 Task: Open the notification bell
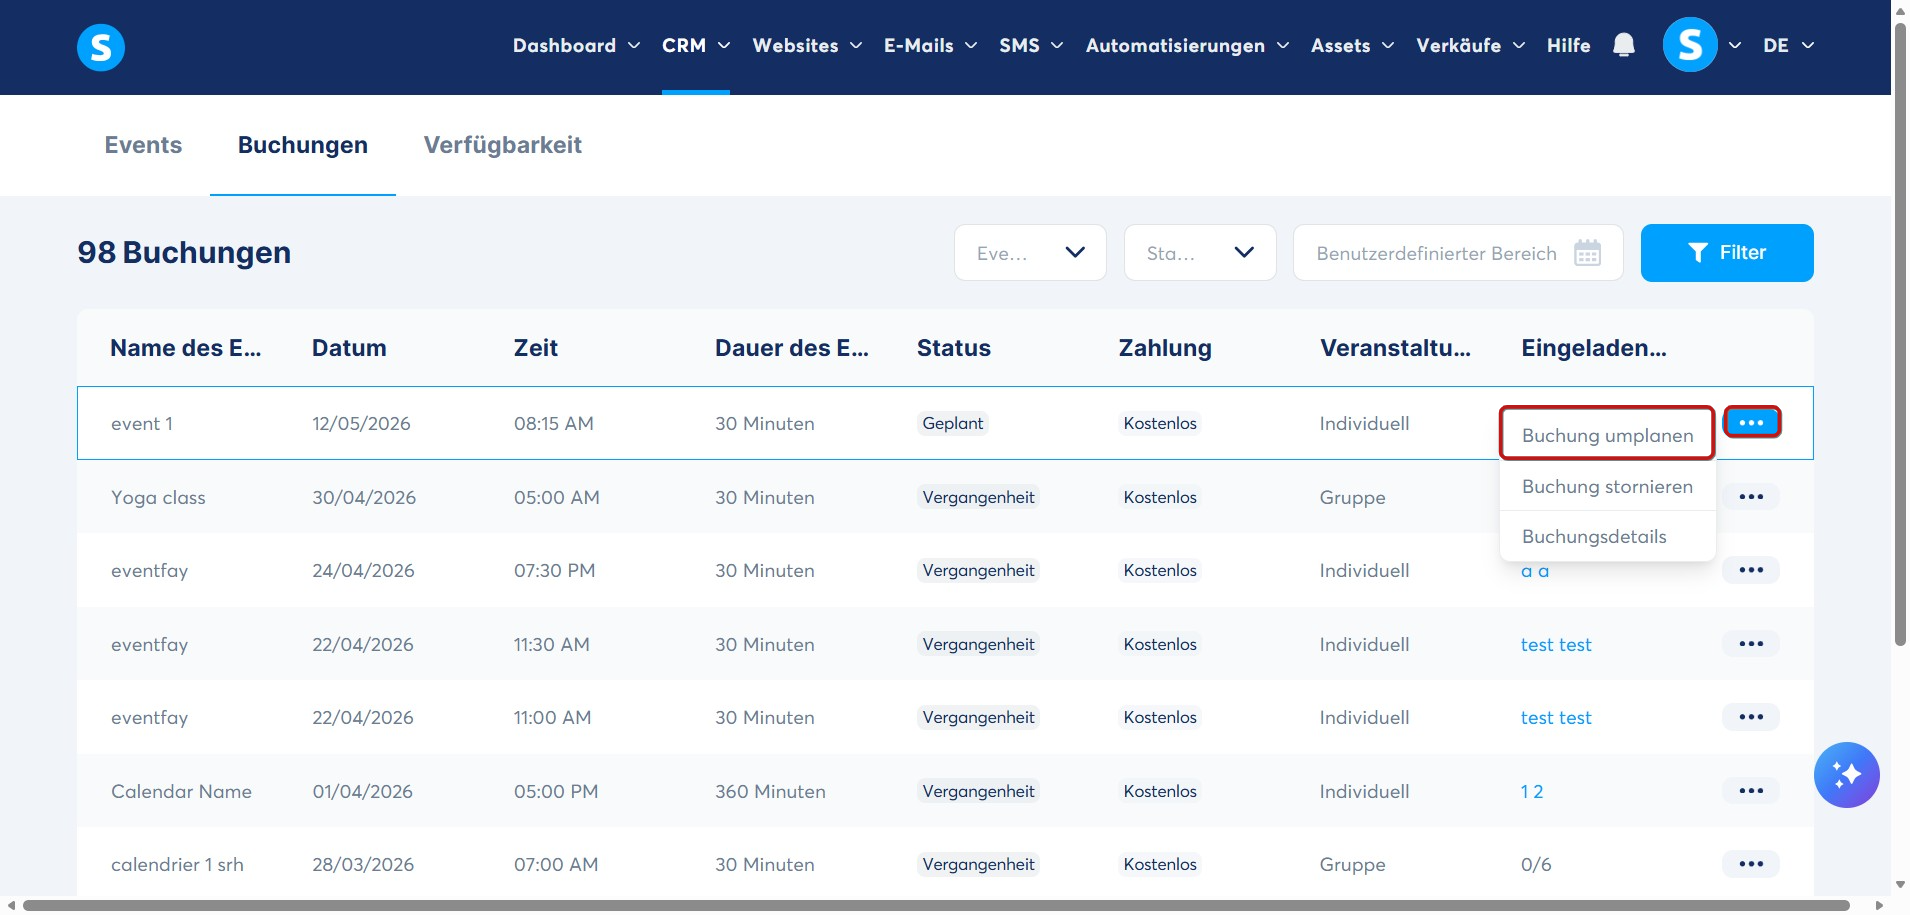coord(1624,45)
